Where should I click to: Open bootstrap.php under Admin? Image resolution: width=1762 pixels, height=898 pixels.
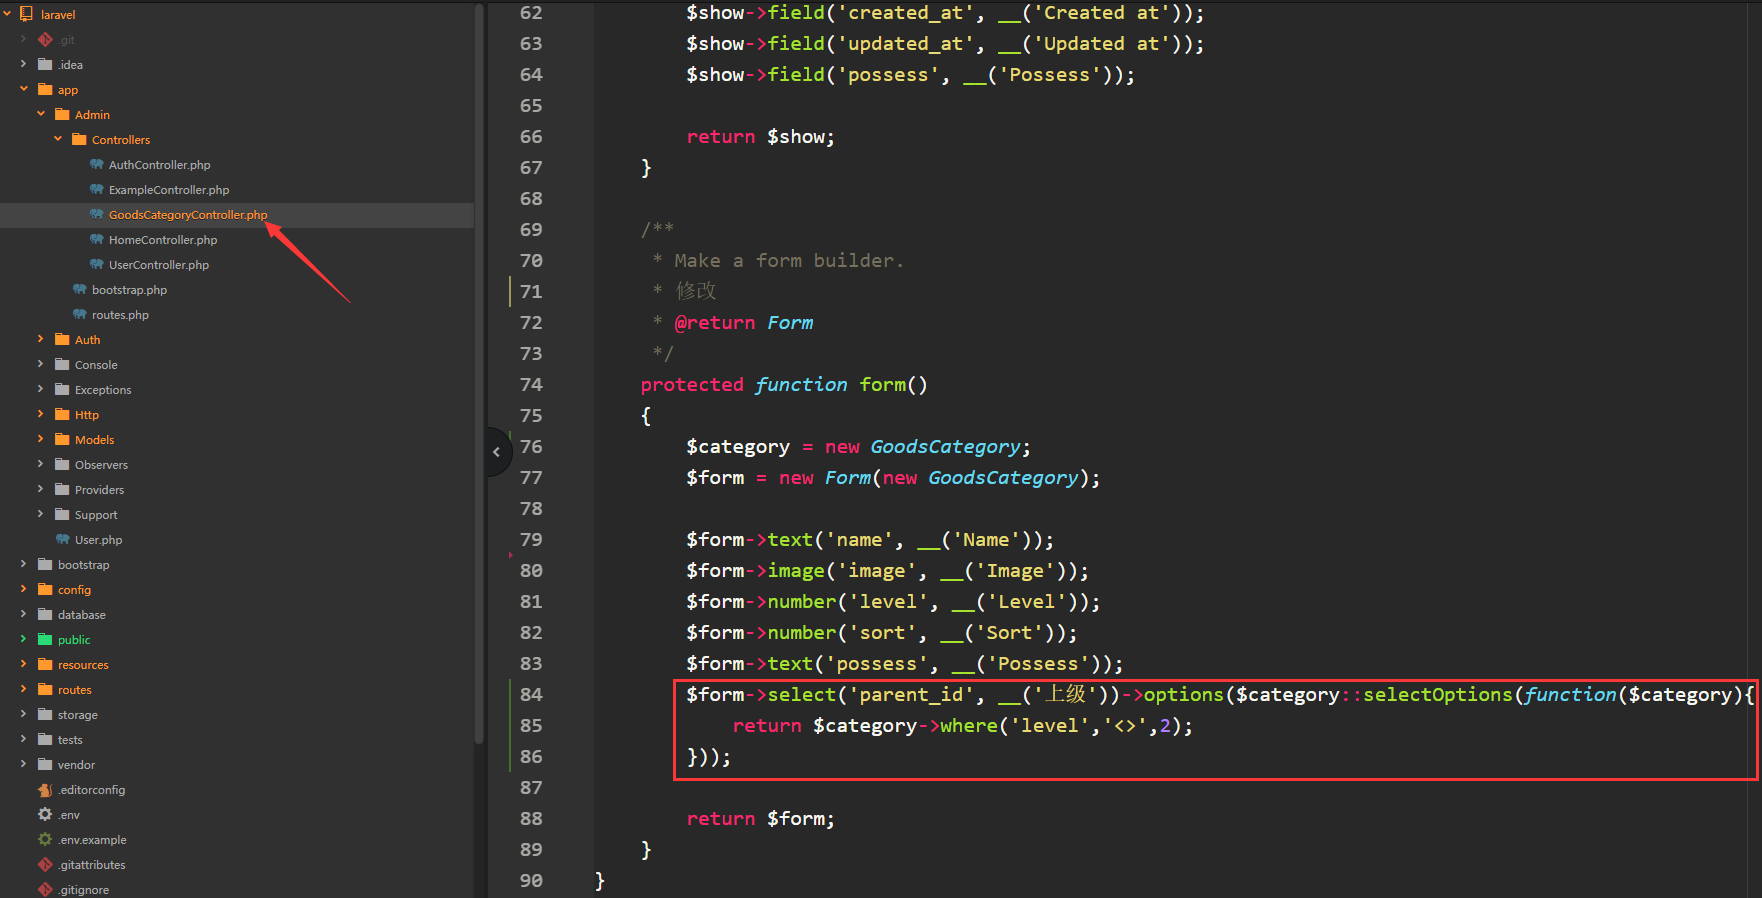click(129, 290)
